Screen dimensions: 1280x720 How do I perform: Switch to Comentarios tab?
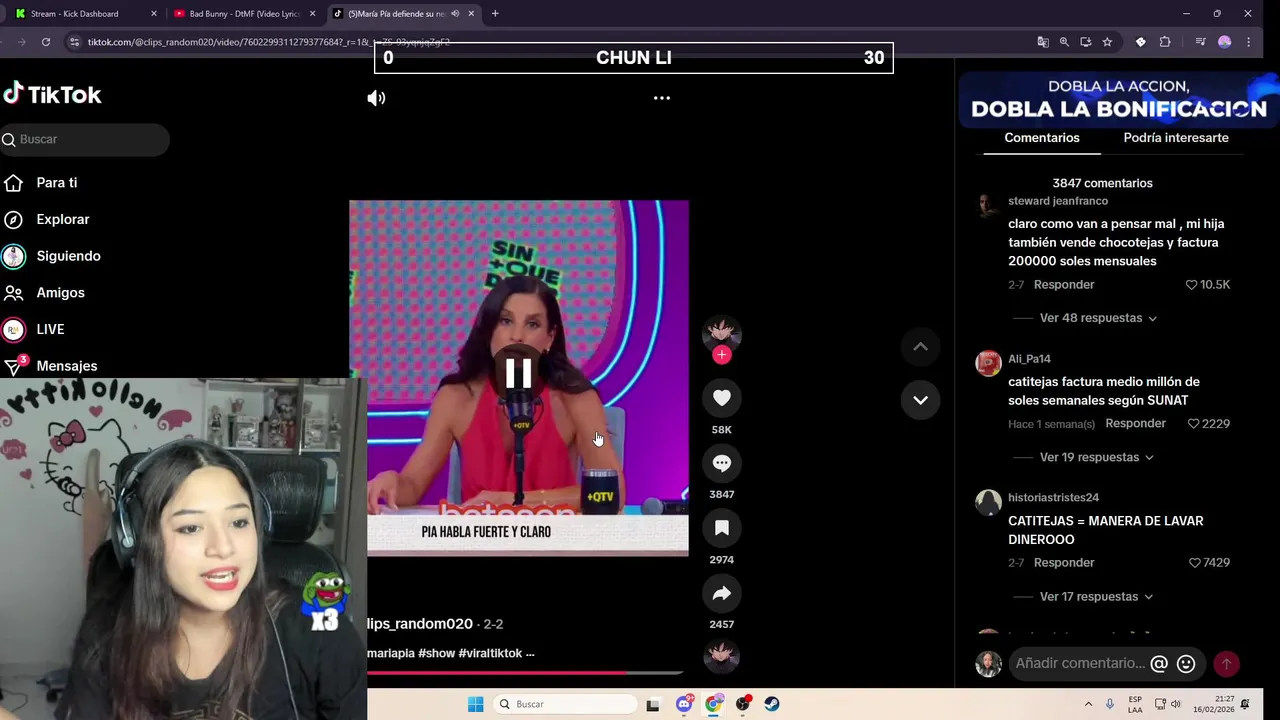[x=1042, y=138]
